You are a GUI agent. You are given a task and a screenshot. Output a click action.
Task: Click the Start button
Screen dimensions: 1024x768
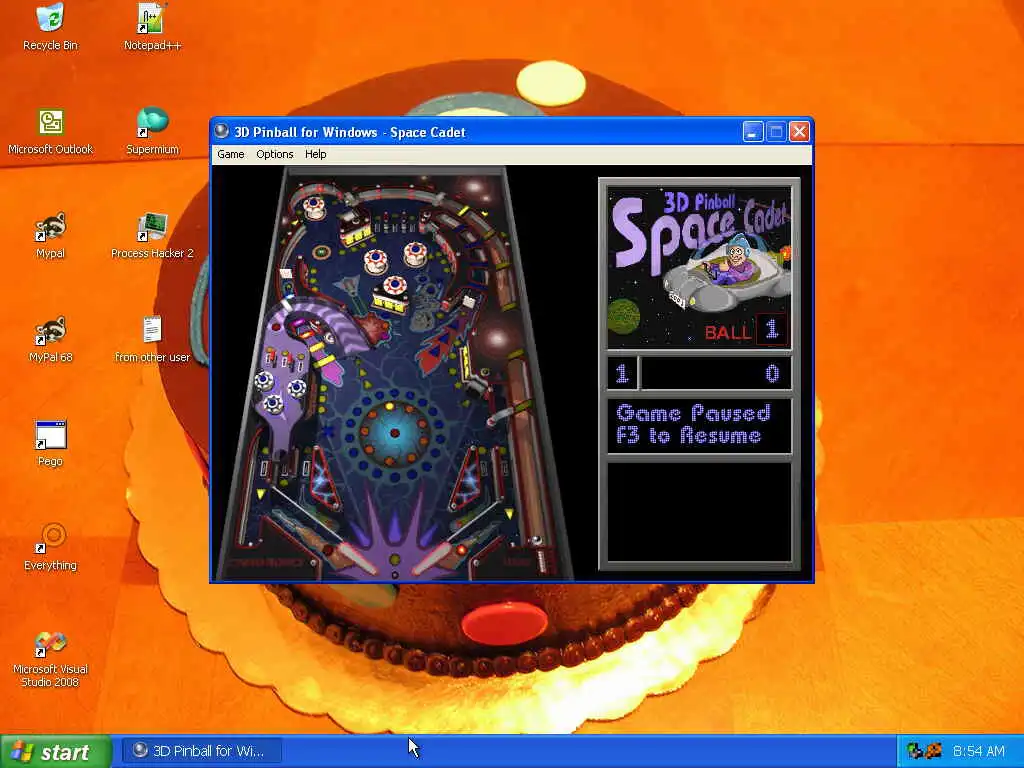point(56,752)
